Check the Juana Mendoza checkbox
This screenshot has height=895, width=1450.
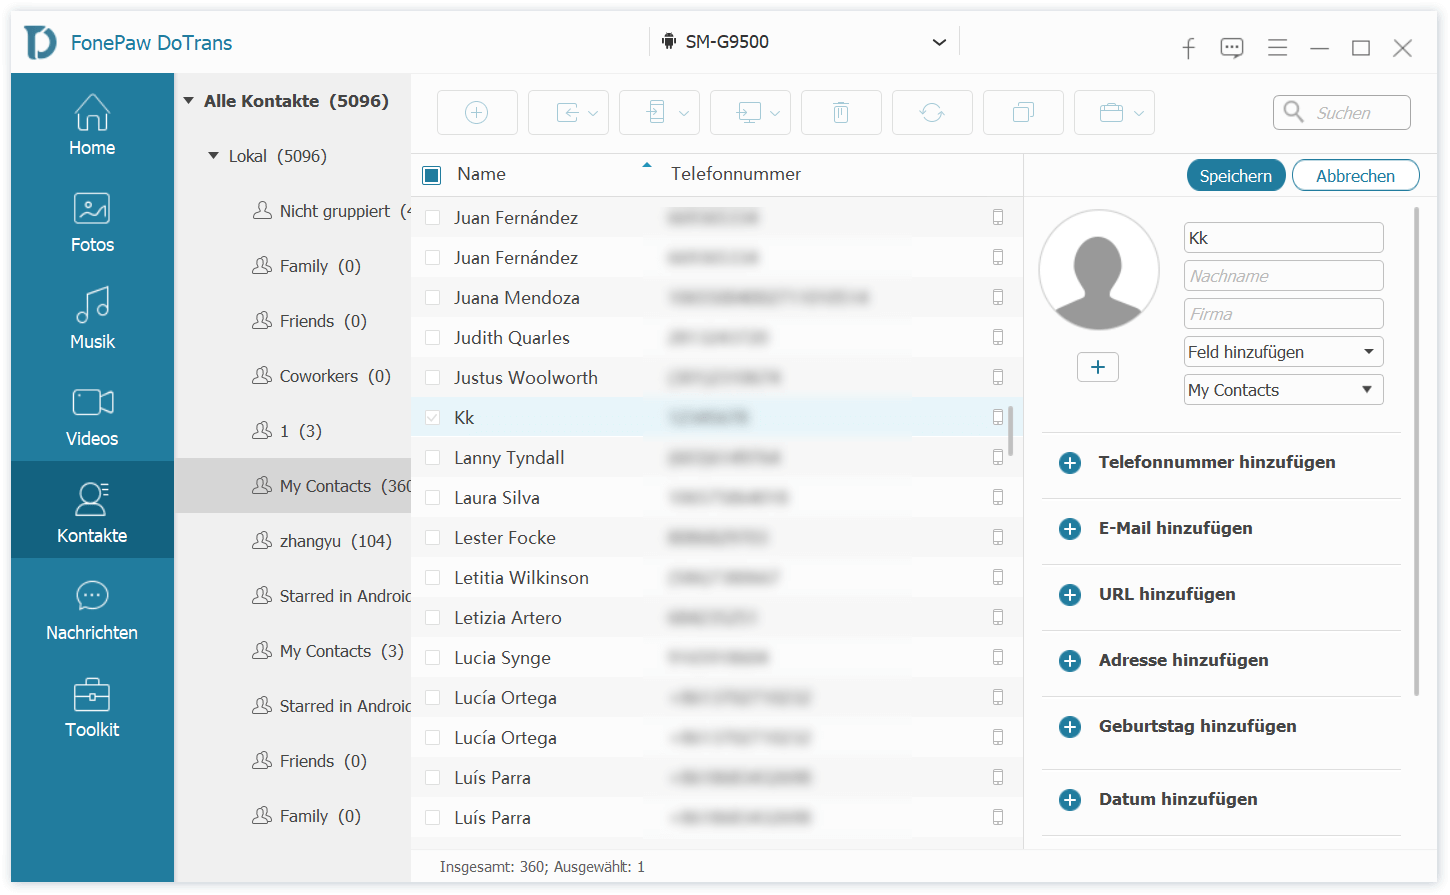(433, 297)
